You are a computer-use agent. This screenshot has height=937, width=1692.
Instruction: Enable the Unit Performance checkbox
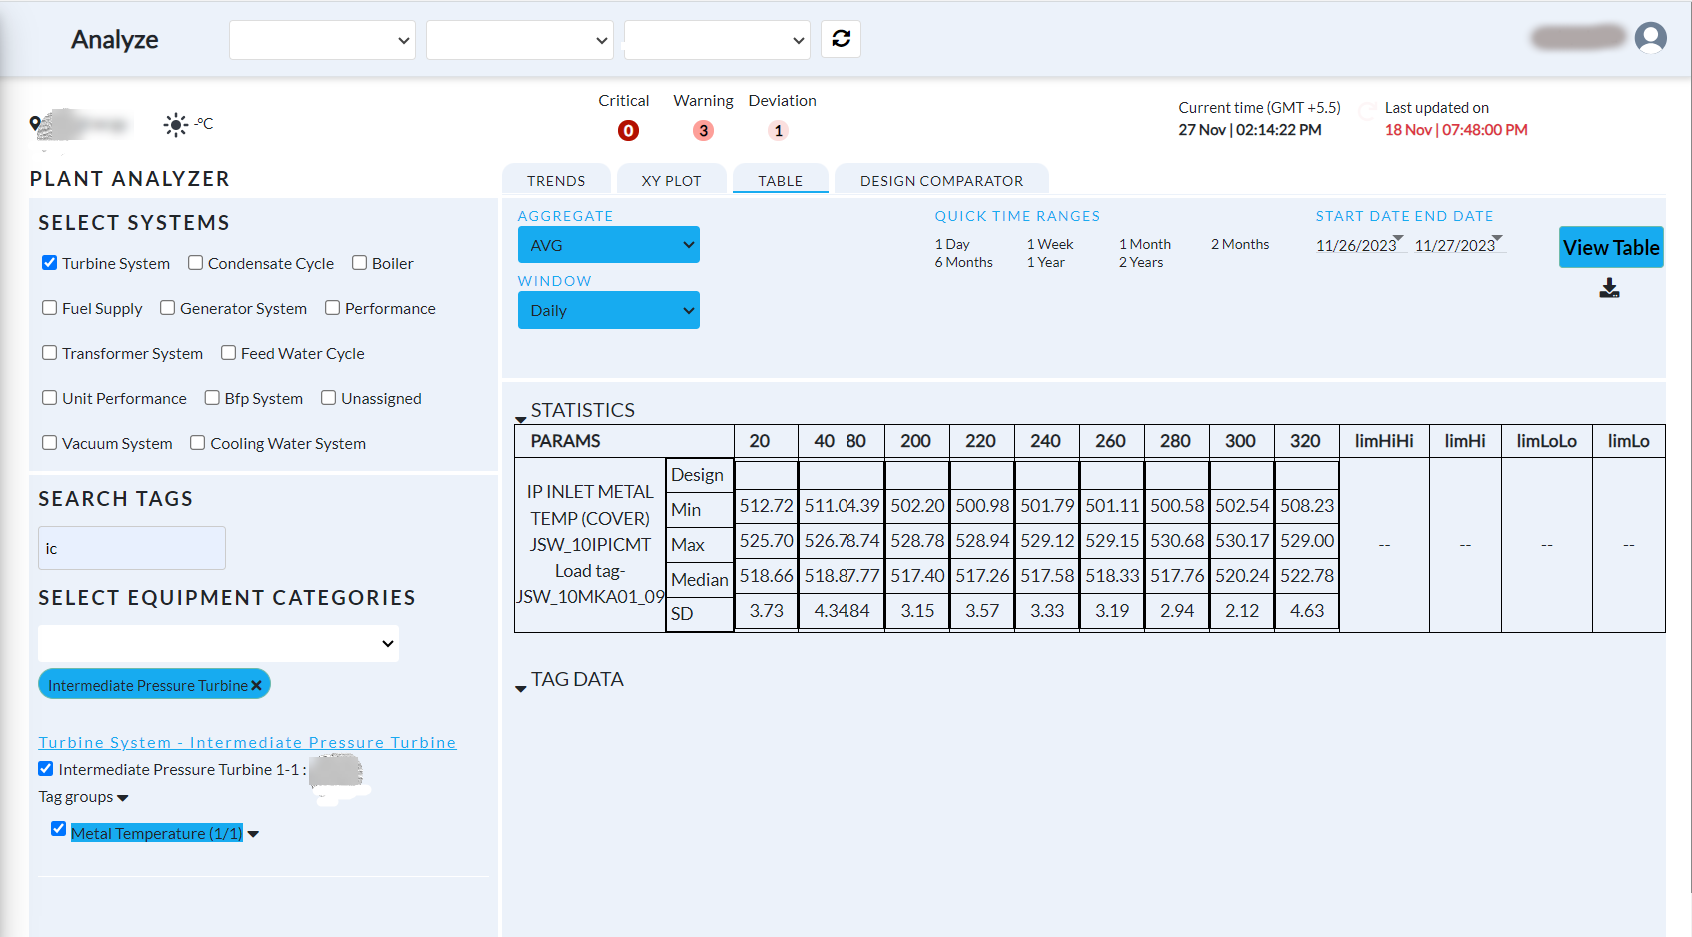[x=49, y=397]
